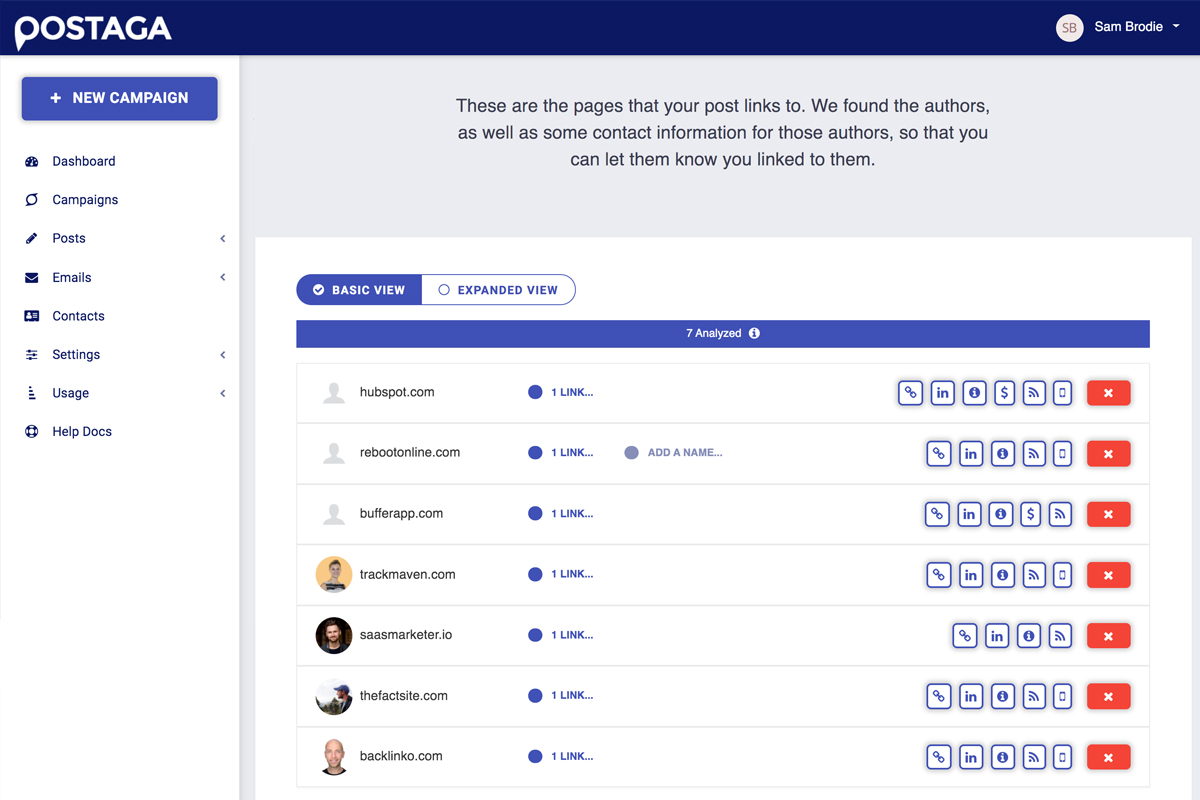Click the saasmarketer.io domain text
The width and height of the screenshot is (1200, 800).
click(406, 635)
